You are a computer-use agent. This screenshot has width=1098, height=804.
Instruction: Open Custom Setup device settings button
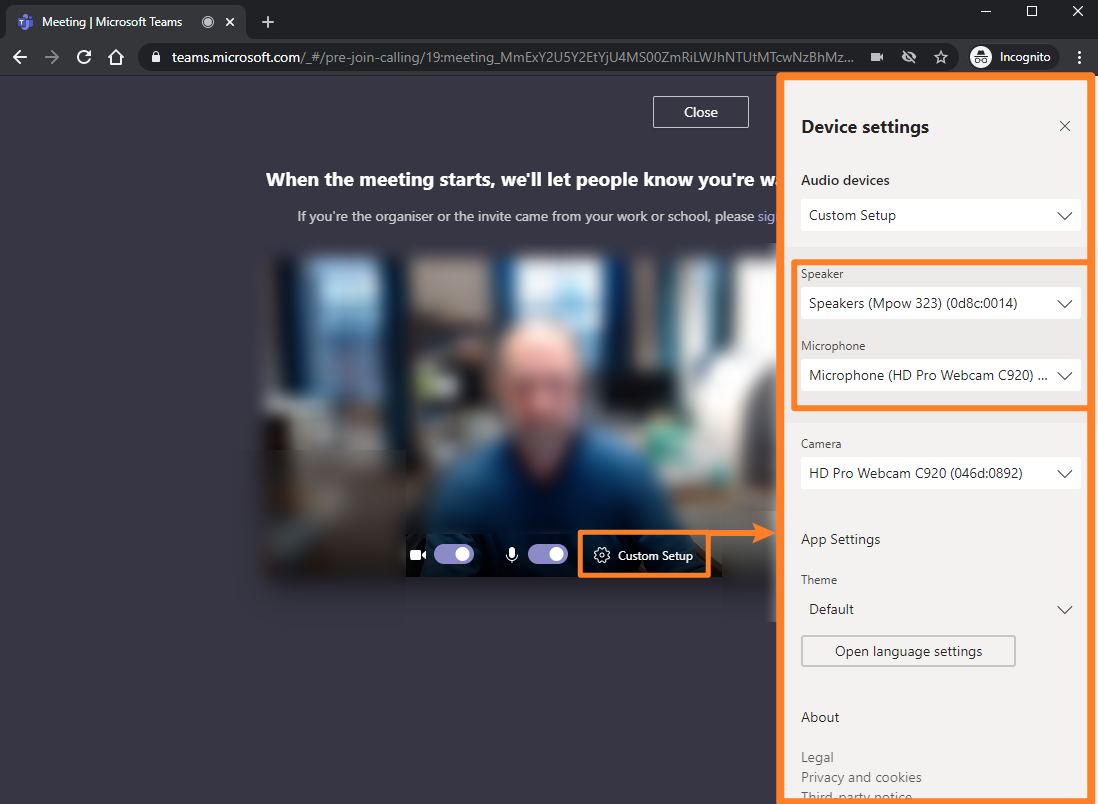pyautogui.click(x=644, y=555)
